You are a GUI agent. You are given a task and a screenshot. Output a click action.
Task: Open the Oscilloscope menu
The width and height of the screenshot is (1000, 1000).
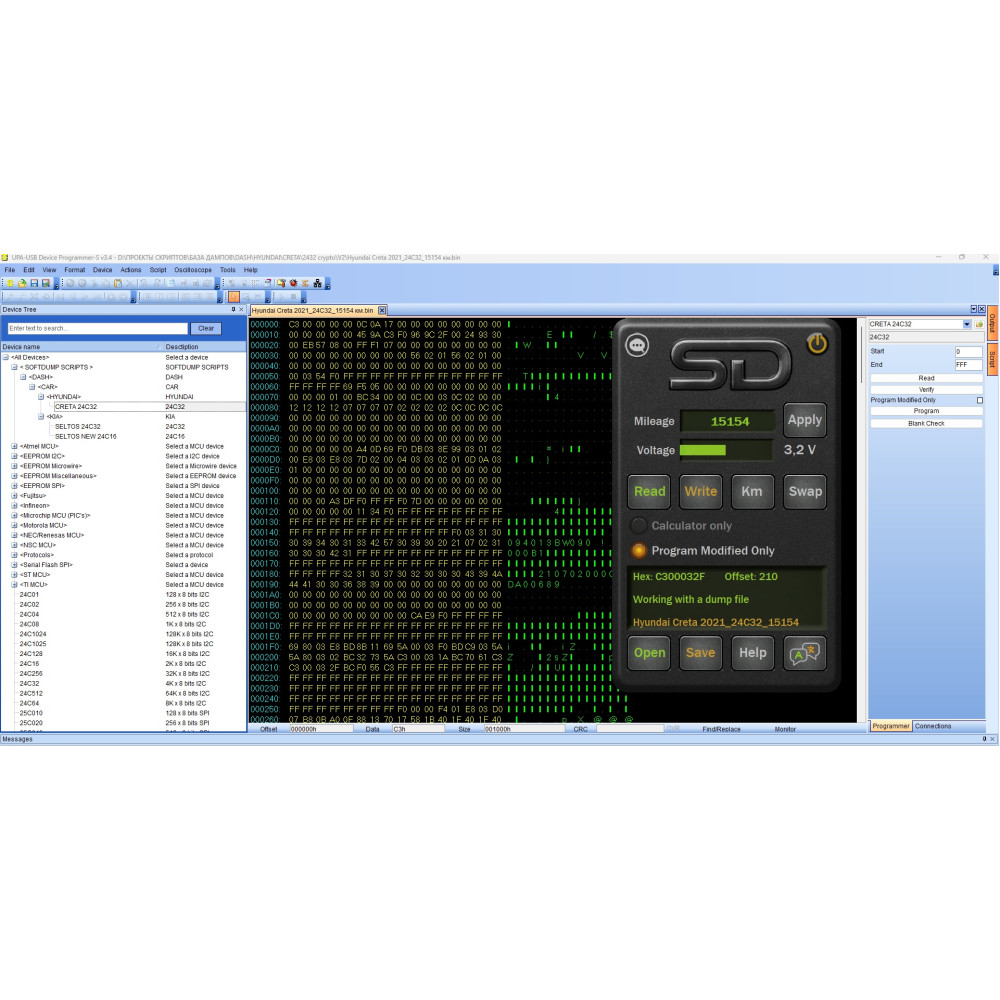click(x=193, y=270)
